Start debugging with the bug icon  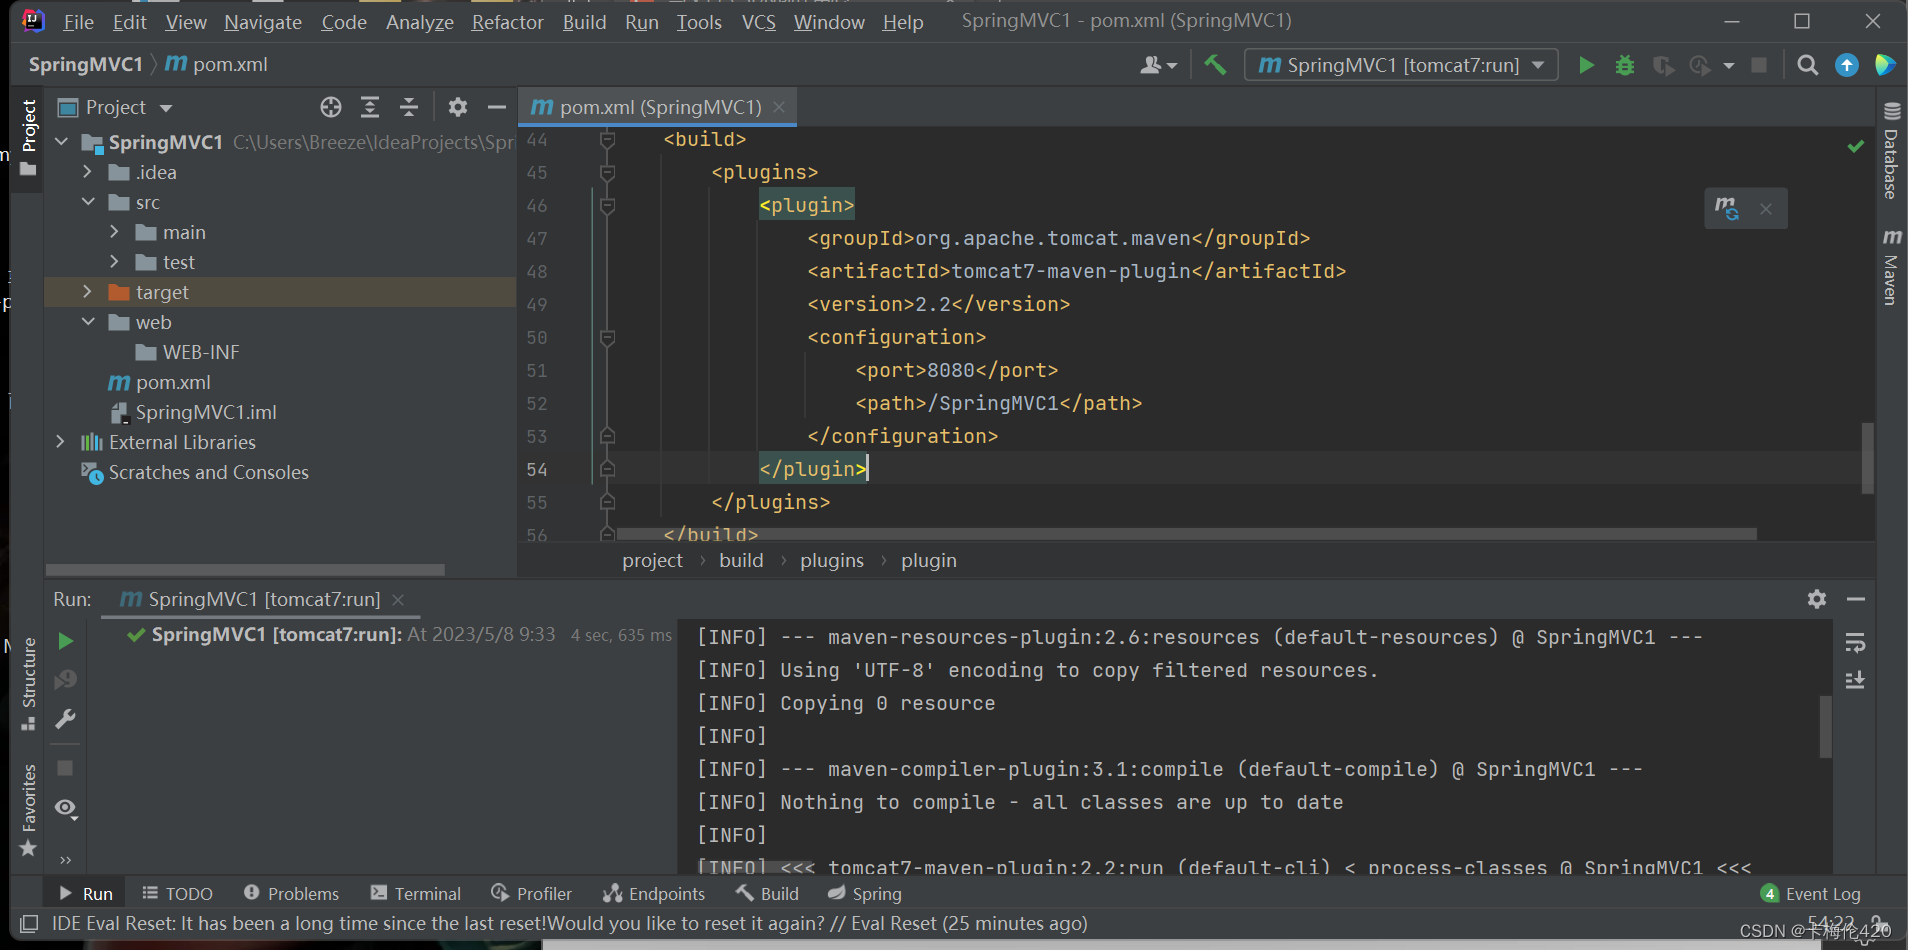pyautogui.click(x=1624, y=65)
